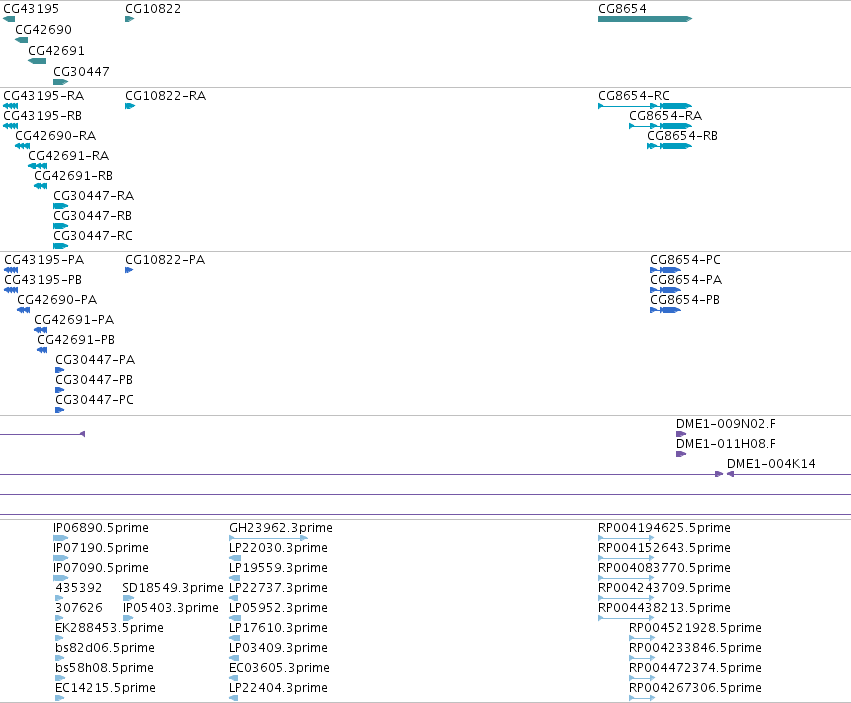Image resolution: width=851 pixels, height=703 pixels.
Task: Open the CG30447-PC protein label
Action: coord(94,400)
